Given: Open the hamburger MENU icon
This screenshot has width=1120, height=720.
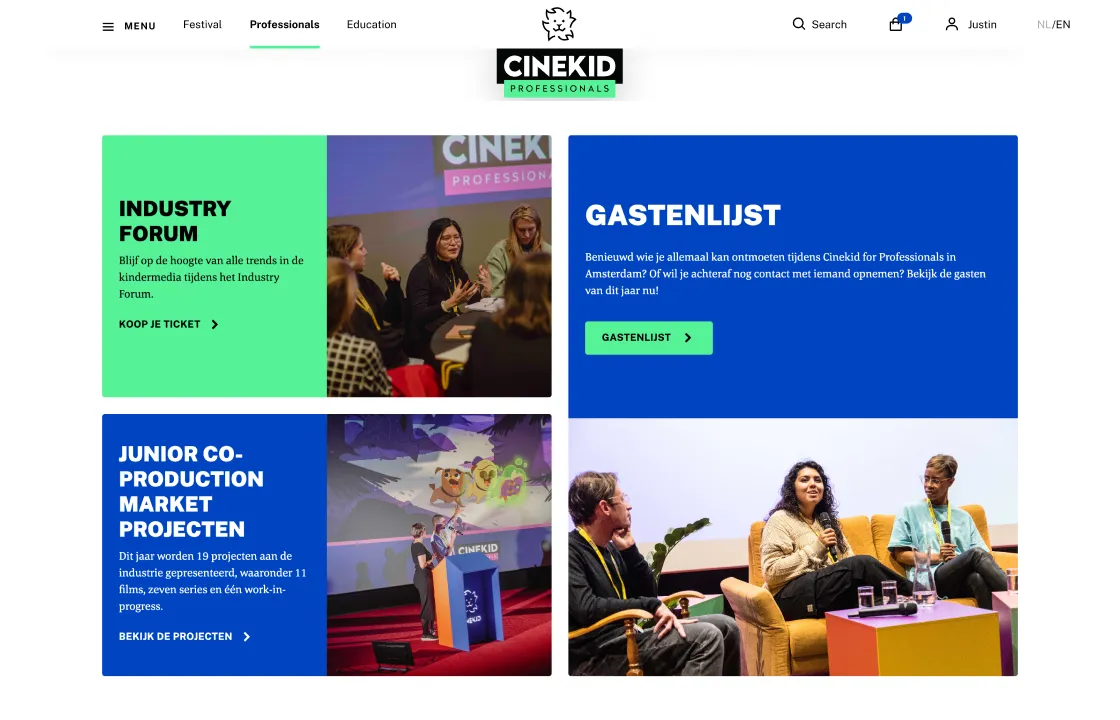Looking at the screenshot, I should coord(108,26).
